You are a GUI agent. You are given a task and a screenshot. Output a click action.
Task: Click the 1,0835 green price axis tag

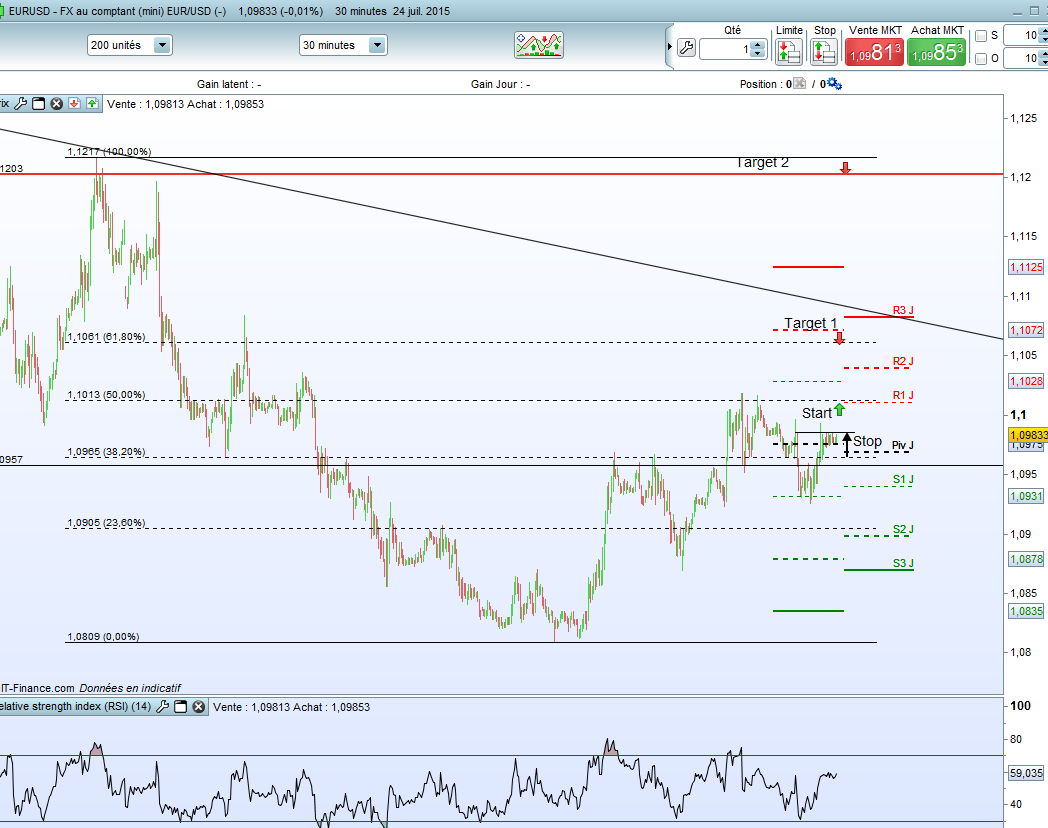click(x=1026, y=611)
